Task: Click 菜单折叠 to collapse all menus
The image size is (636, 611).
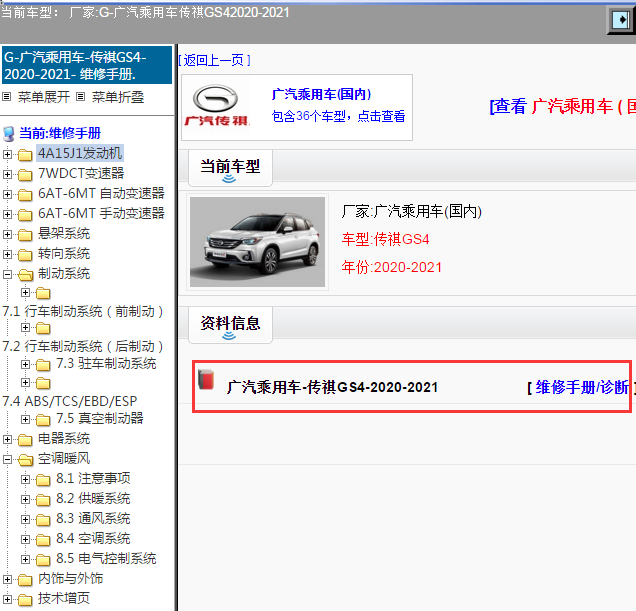Action: pyautogui.click(x=118, y=97)
